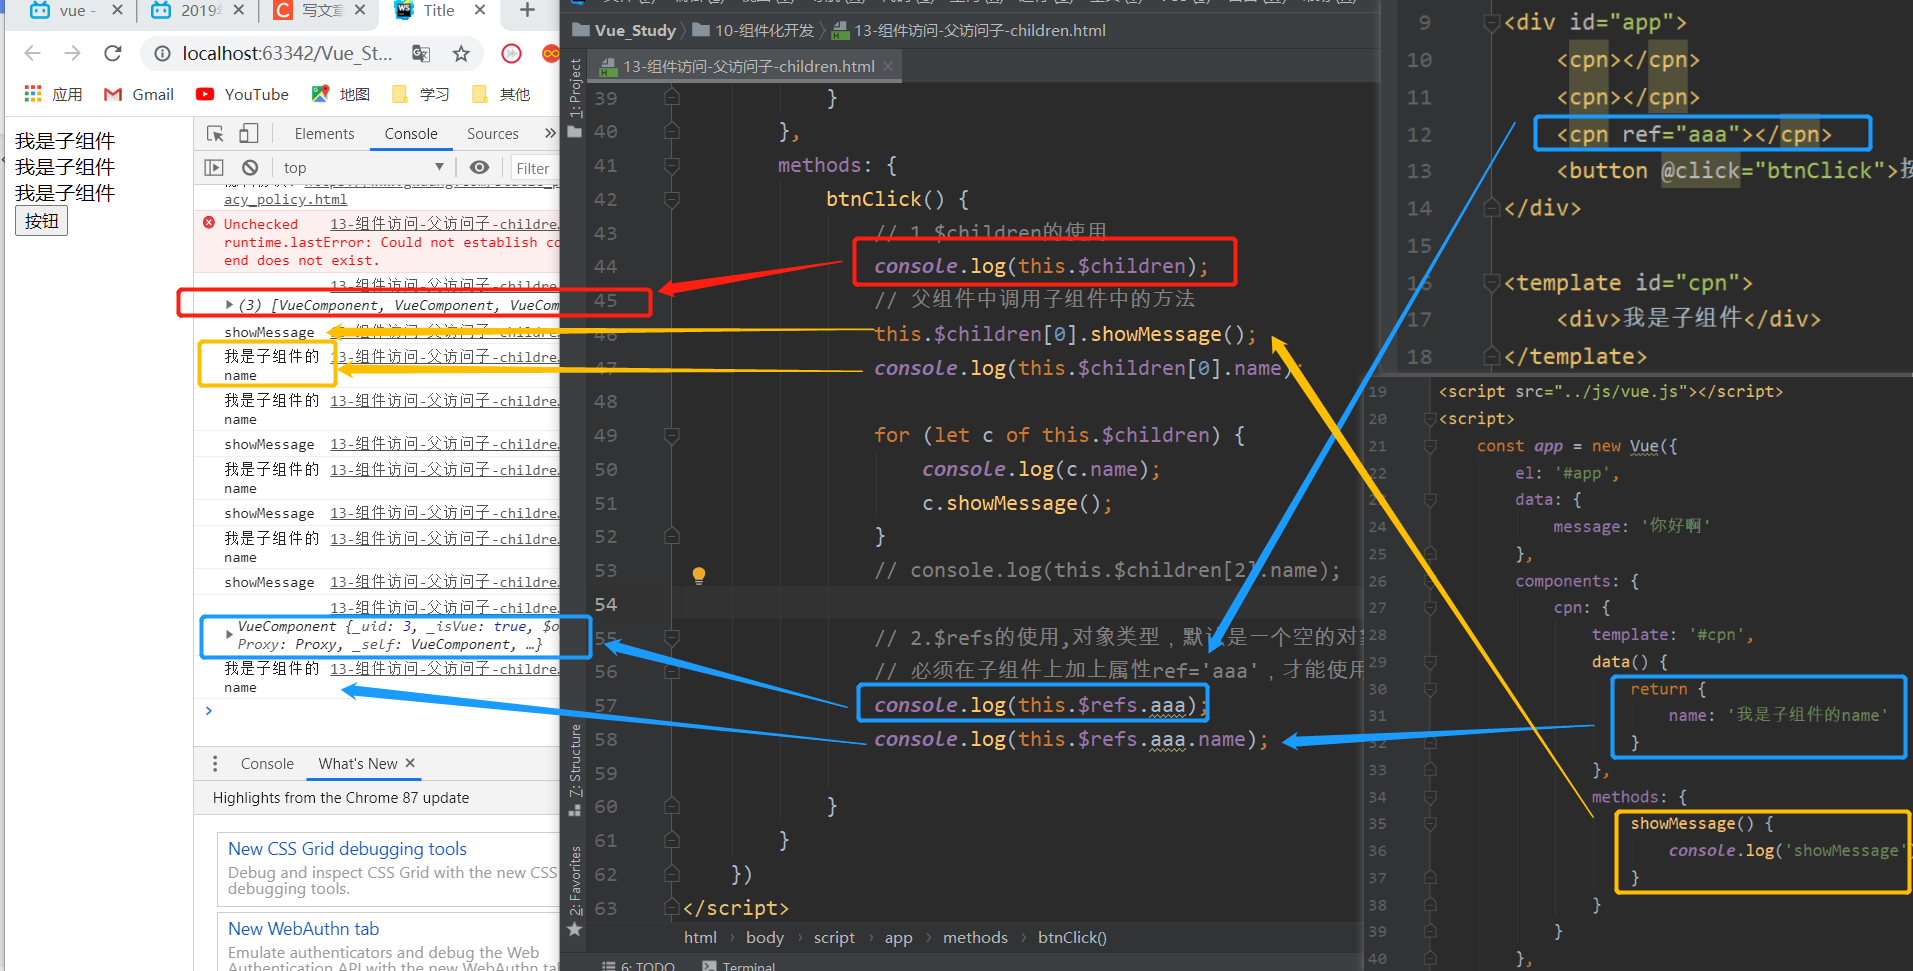Reload the localhost page in Chrome

tap(113, 53)
